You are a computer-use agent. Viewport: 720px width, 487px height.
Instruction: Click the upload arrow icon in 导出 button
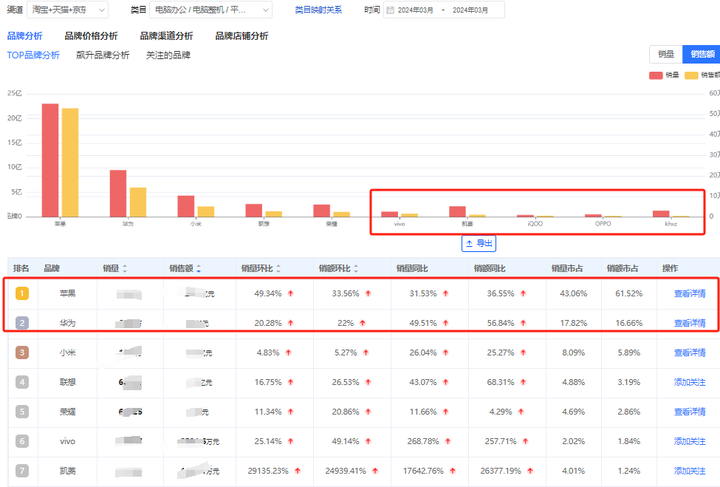[x=469, y=243]
